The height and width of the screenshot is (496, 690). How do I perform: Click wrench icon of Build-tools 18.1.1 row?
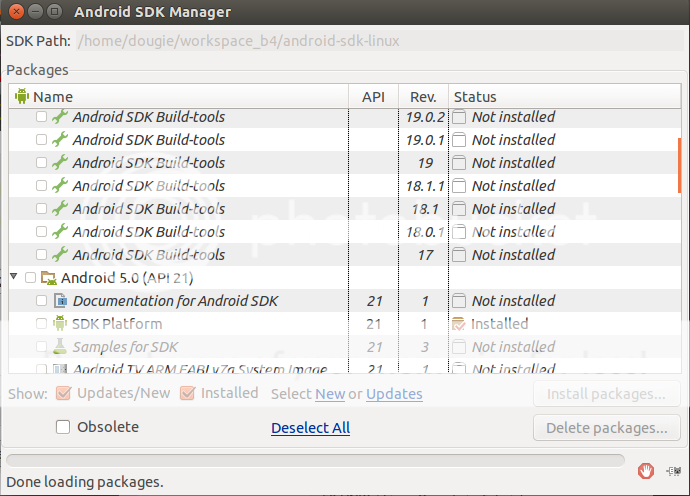coord(60,185)
